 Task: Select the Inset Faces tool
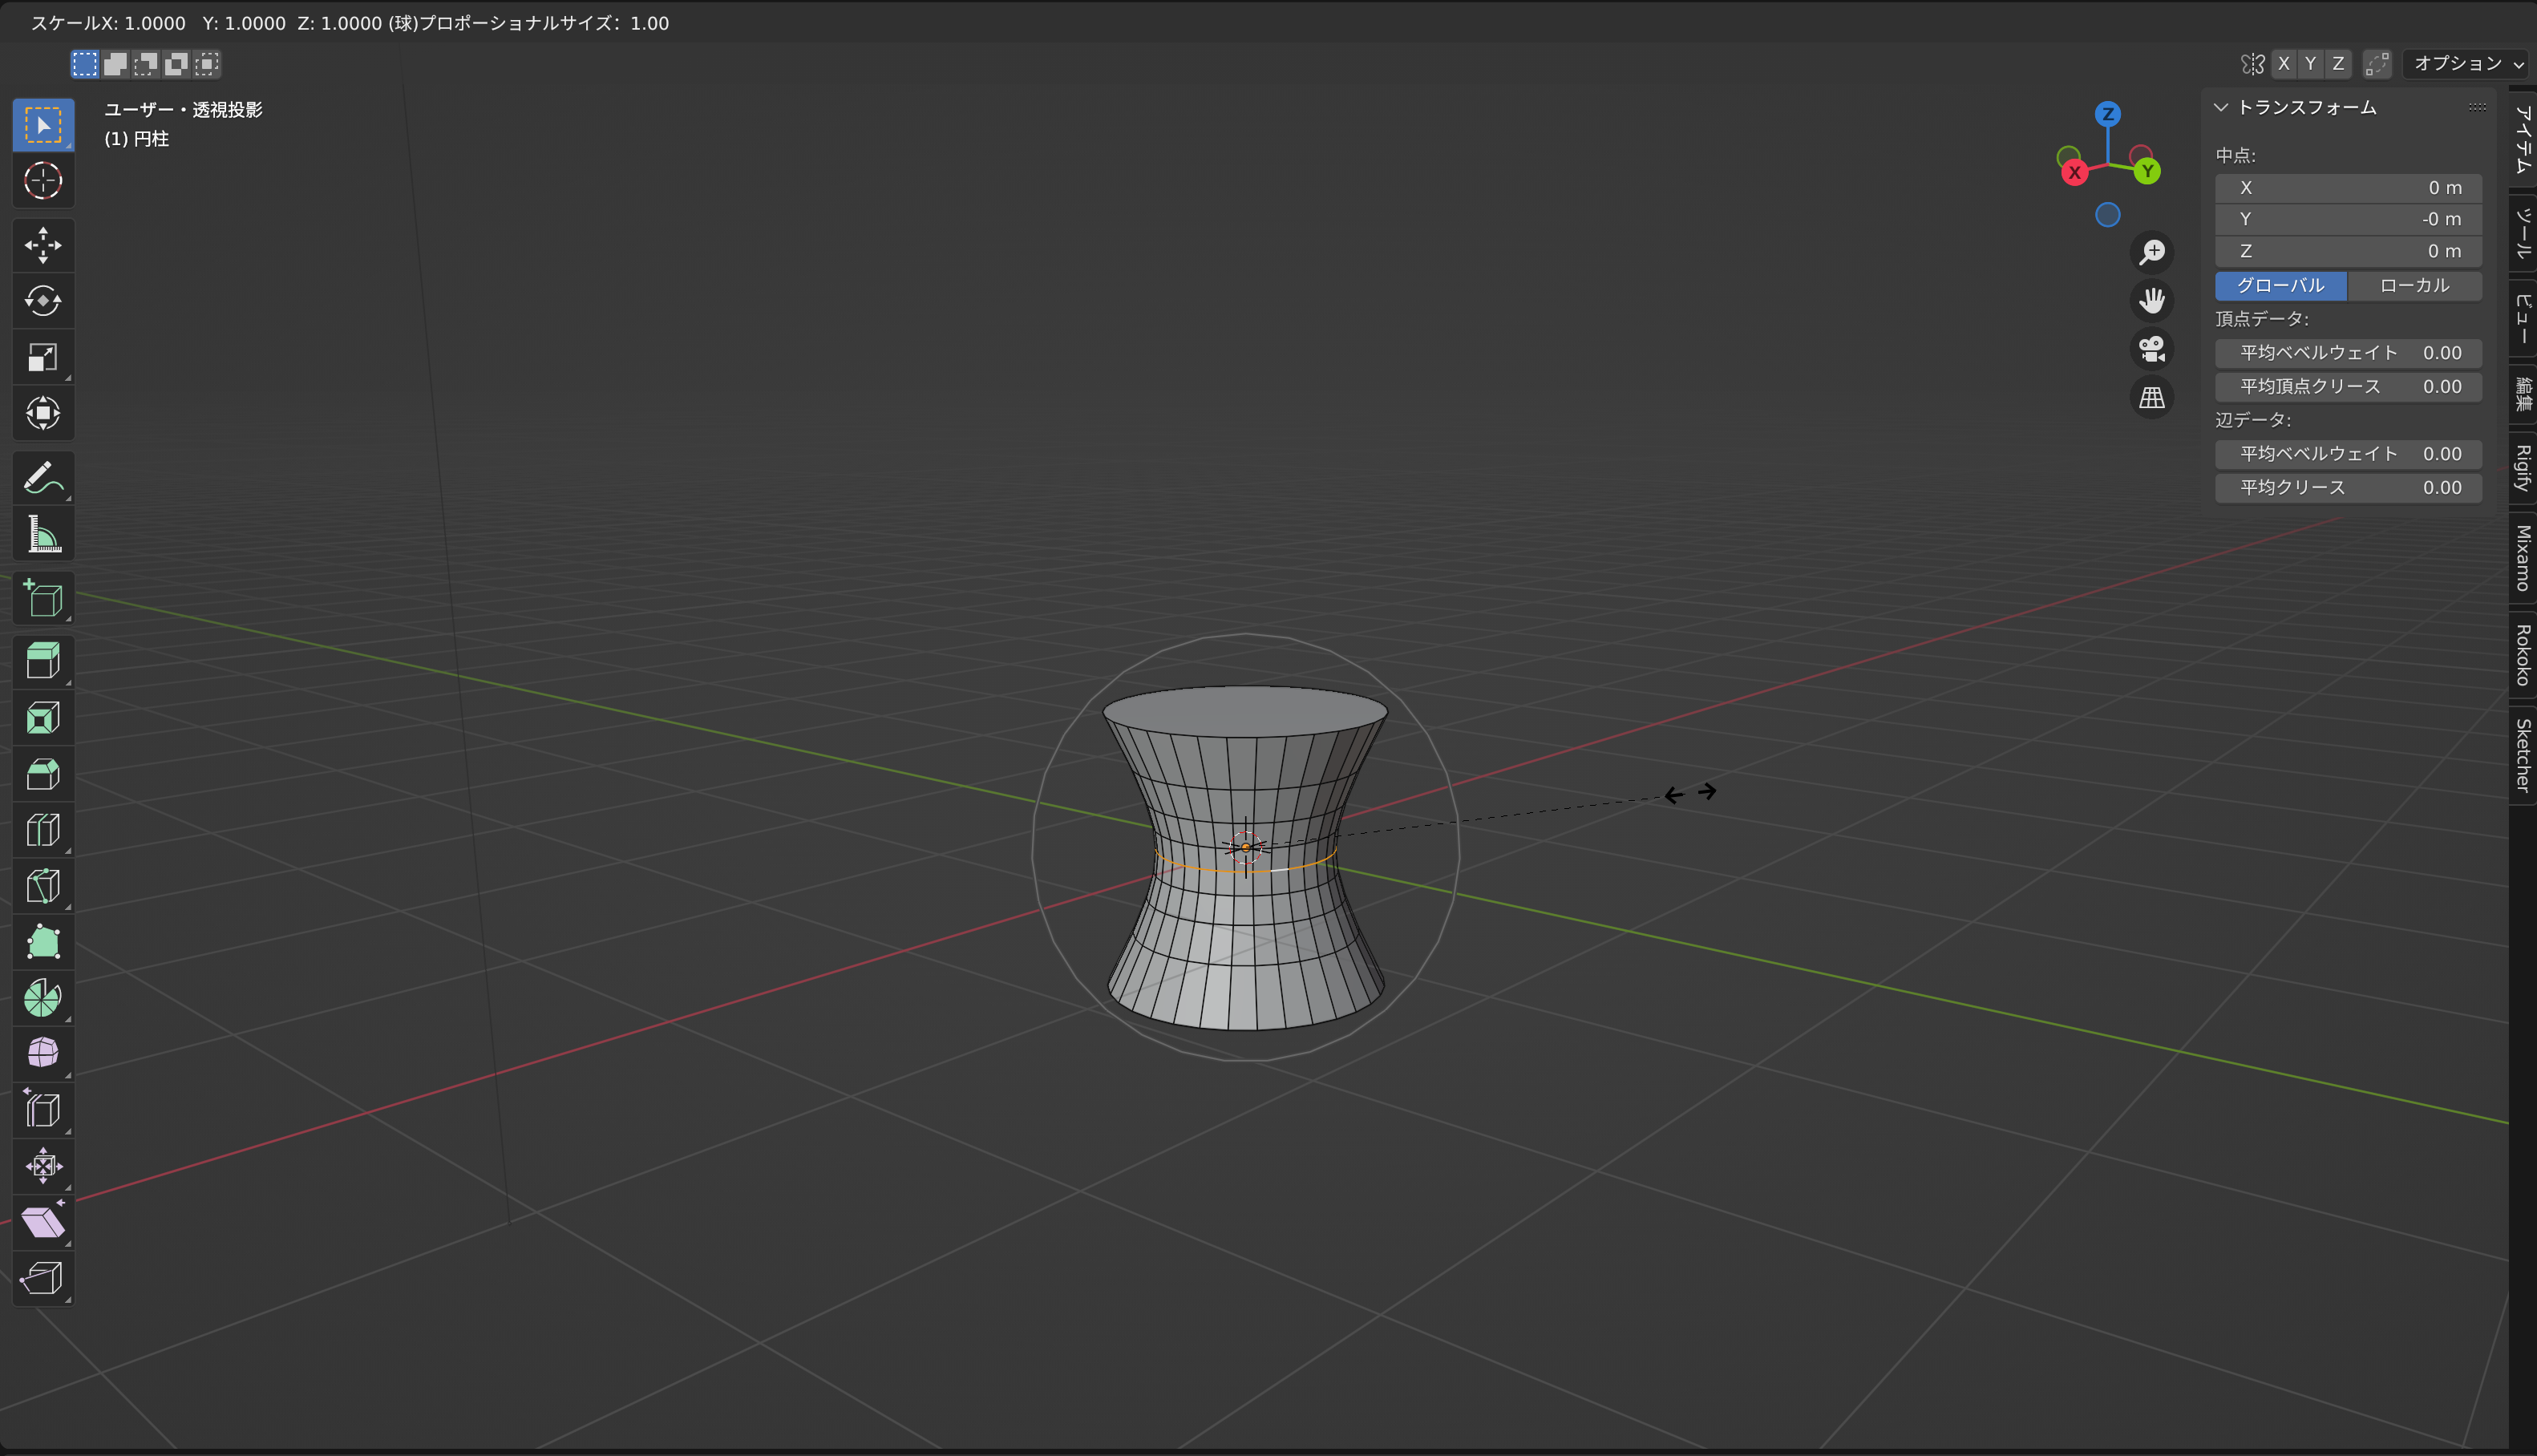coord(43,718)
